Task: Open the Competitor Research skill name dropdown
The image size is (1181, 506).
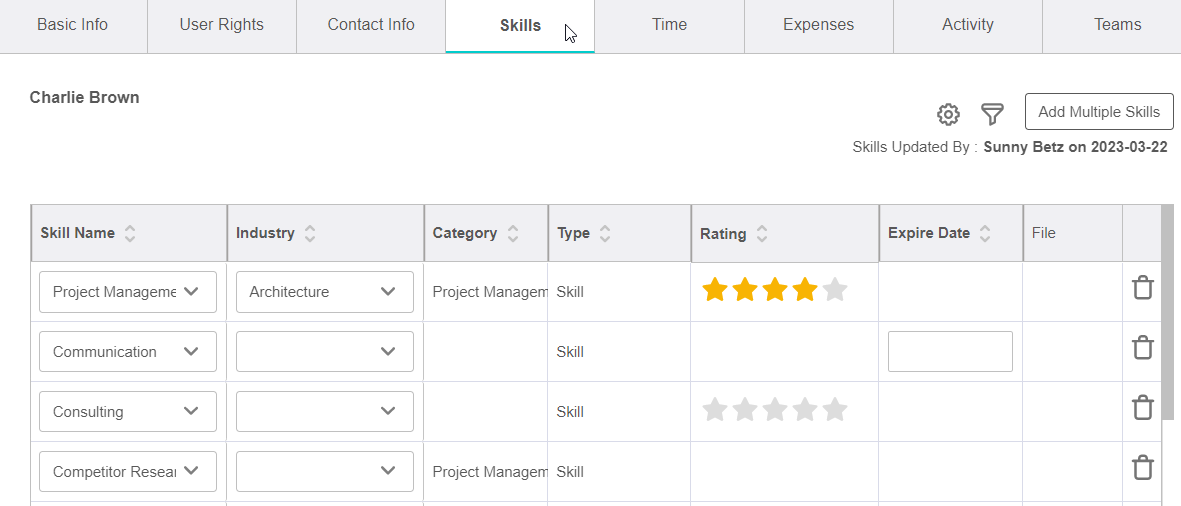Action: (128, 472)
